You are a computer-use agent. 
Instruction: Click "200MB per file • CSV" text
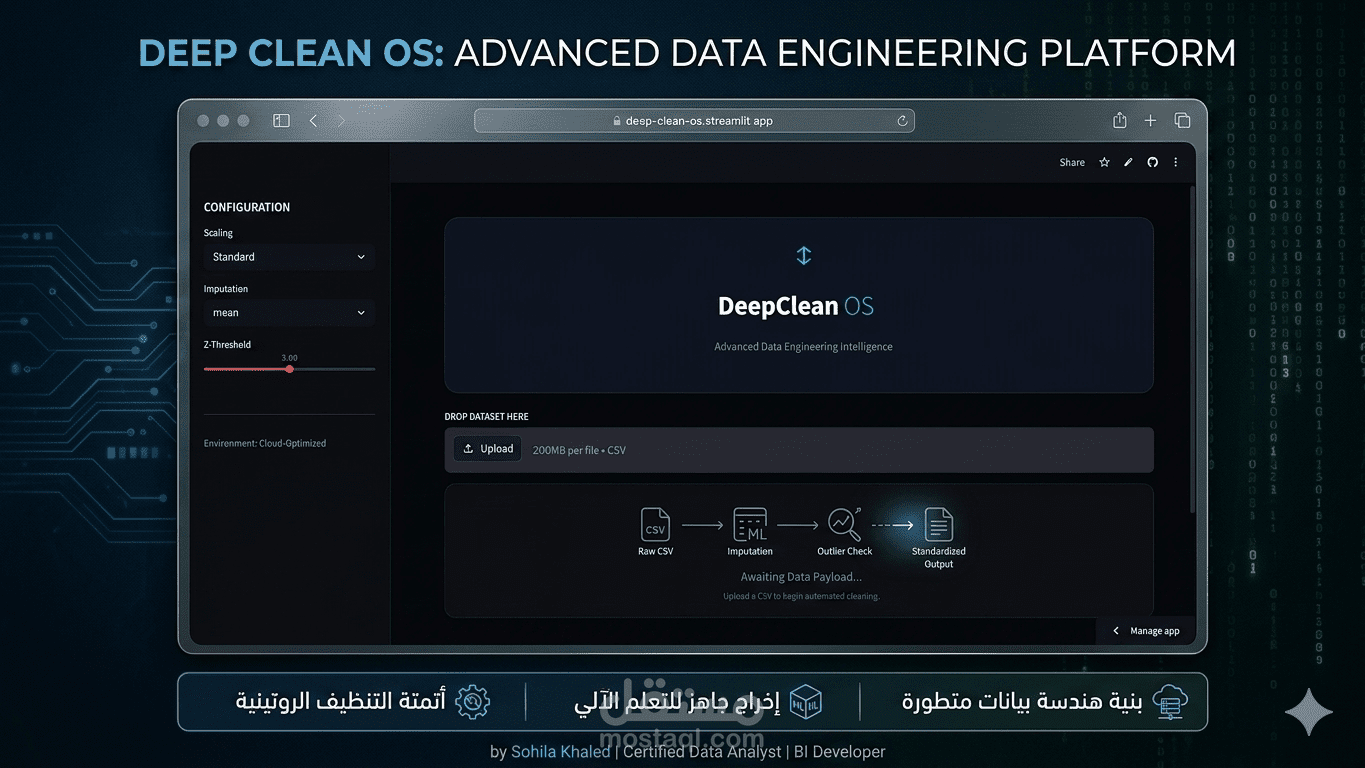[579, 450]
